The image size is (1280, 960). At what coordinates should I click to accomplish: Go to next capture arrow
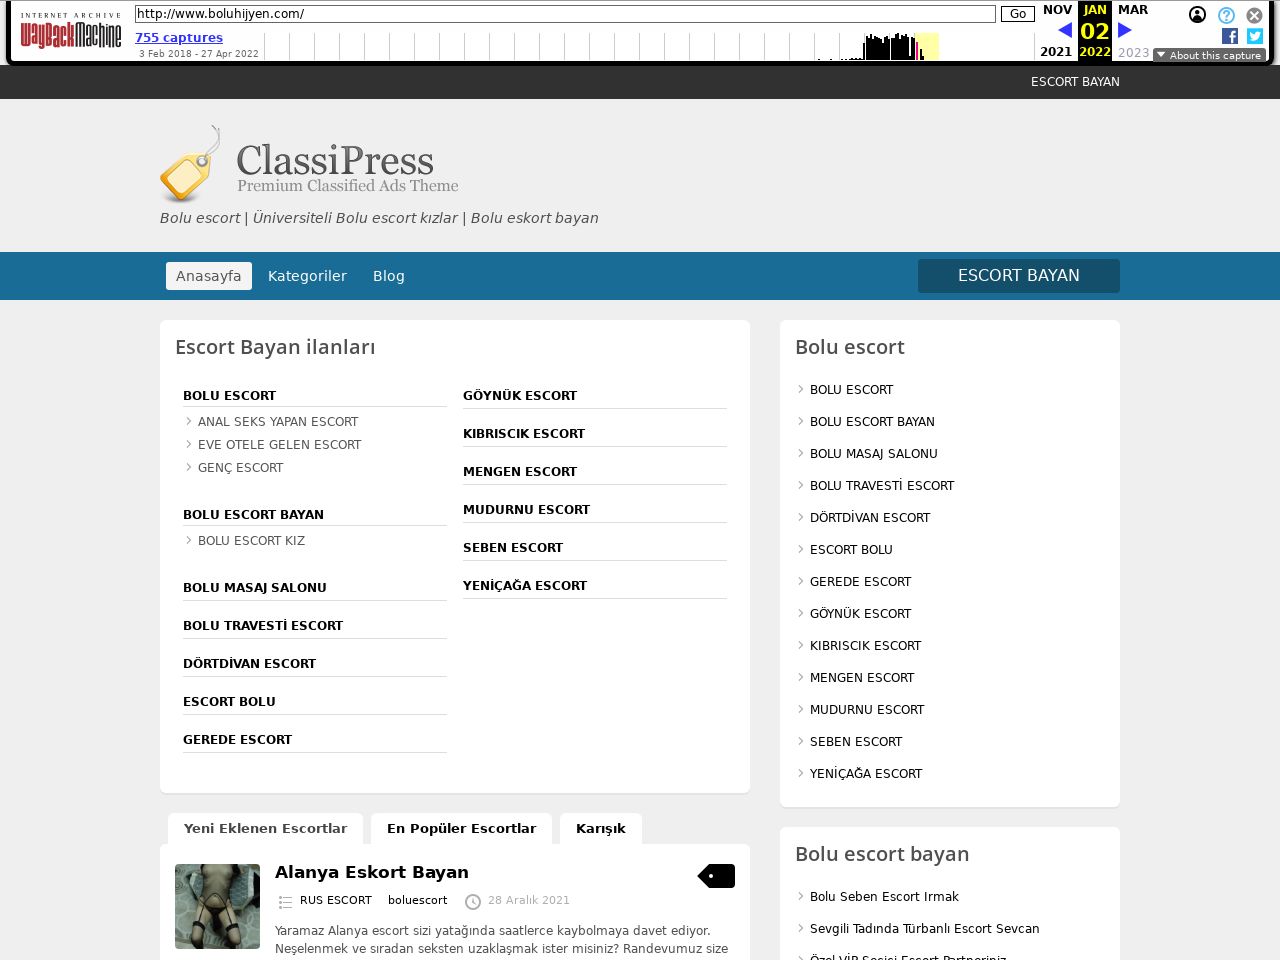coord(1125,30)
